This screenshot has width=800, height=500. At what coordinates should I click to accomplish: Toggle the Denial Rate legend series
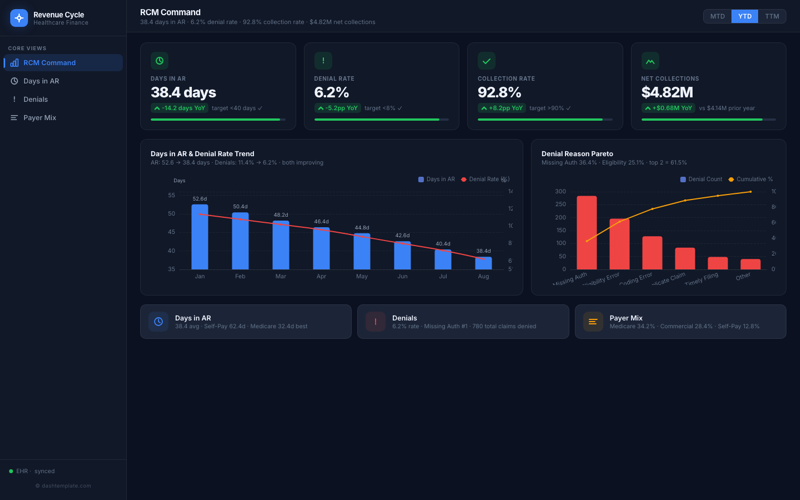484,179
